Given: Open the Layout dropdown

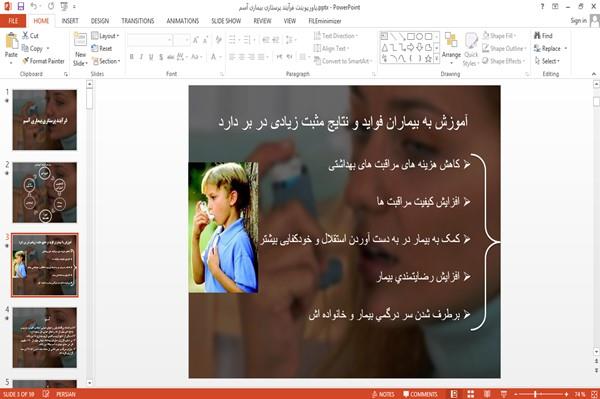Looking at the screenshot, I should click(x=106, y=36).
